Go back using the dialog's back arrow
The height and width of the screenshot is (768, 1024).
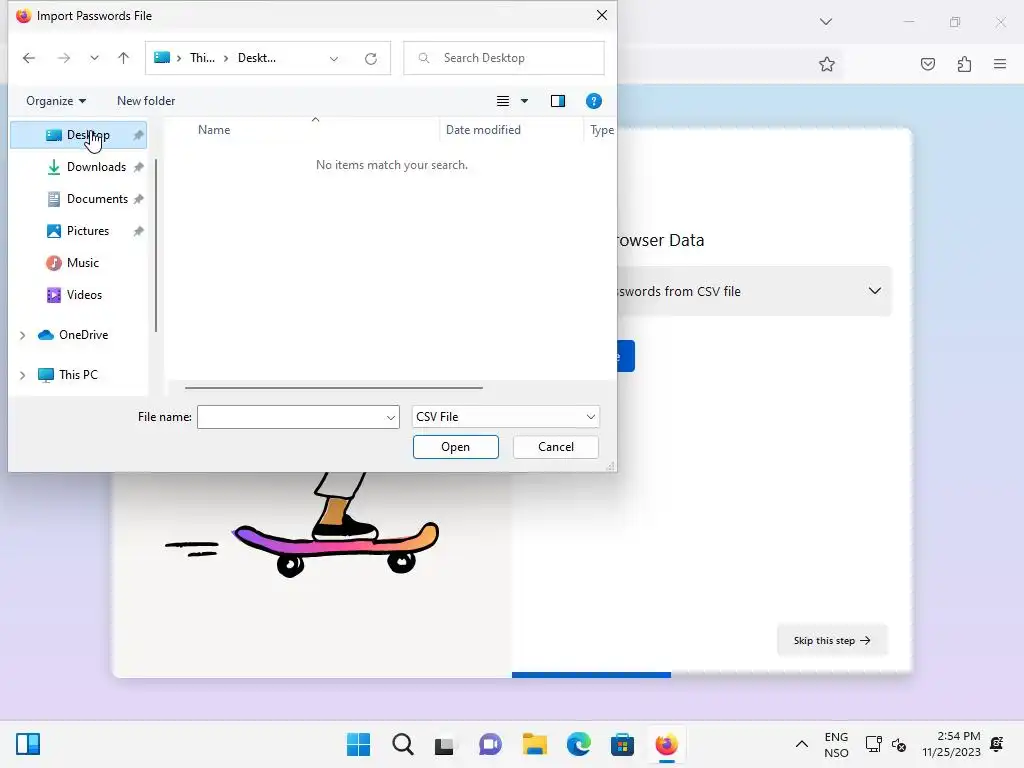(29, 58)
